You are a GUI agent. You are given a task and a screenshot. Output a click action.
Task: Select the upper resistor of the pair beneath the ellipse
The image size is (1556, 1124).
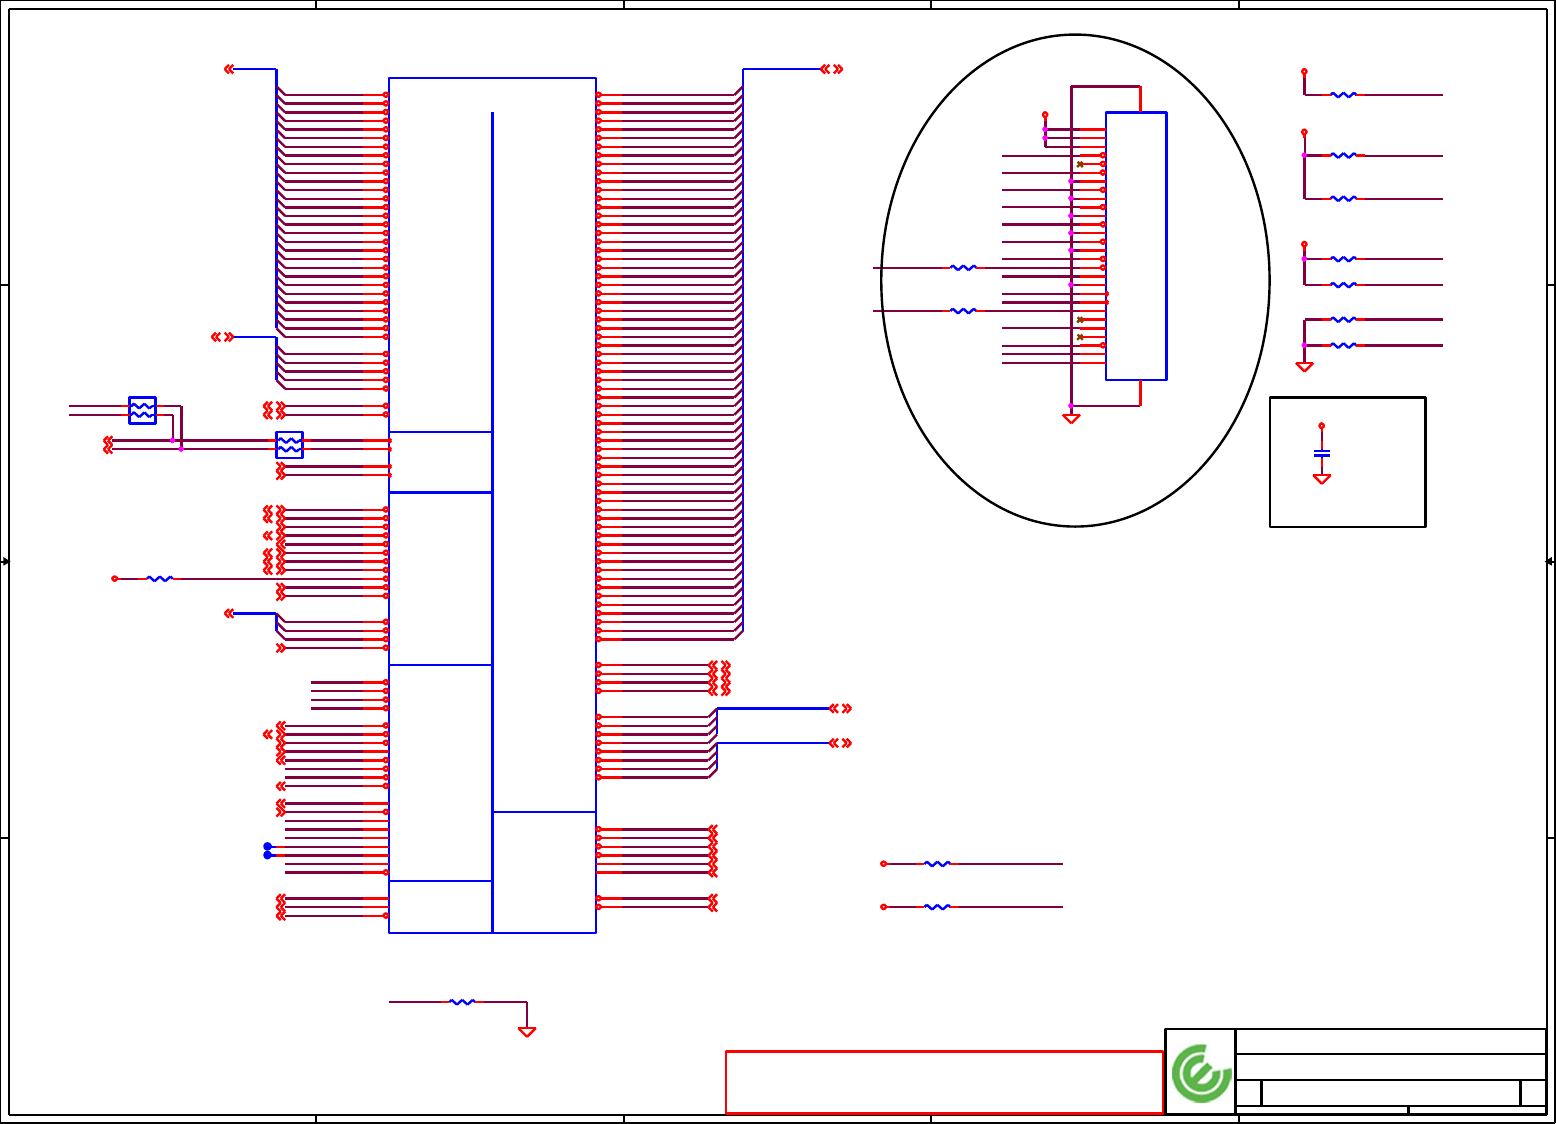(937, 864)
